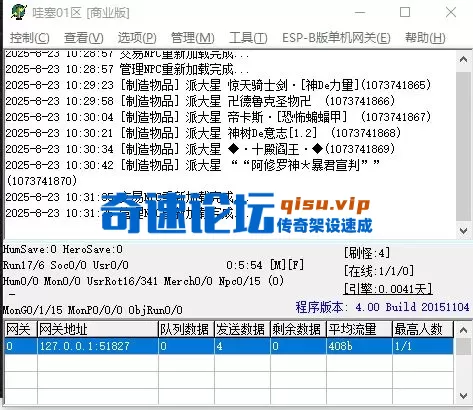Click the [刷怪:4] status label

click(367, 253)
